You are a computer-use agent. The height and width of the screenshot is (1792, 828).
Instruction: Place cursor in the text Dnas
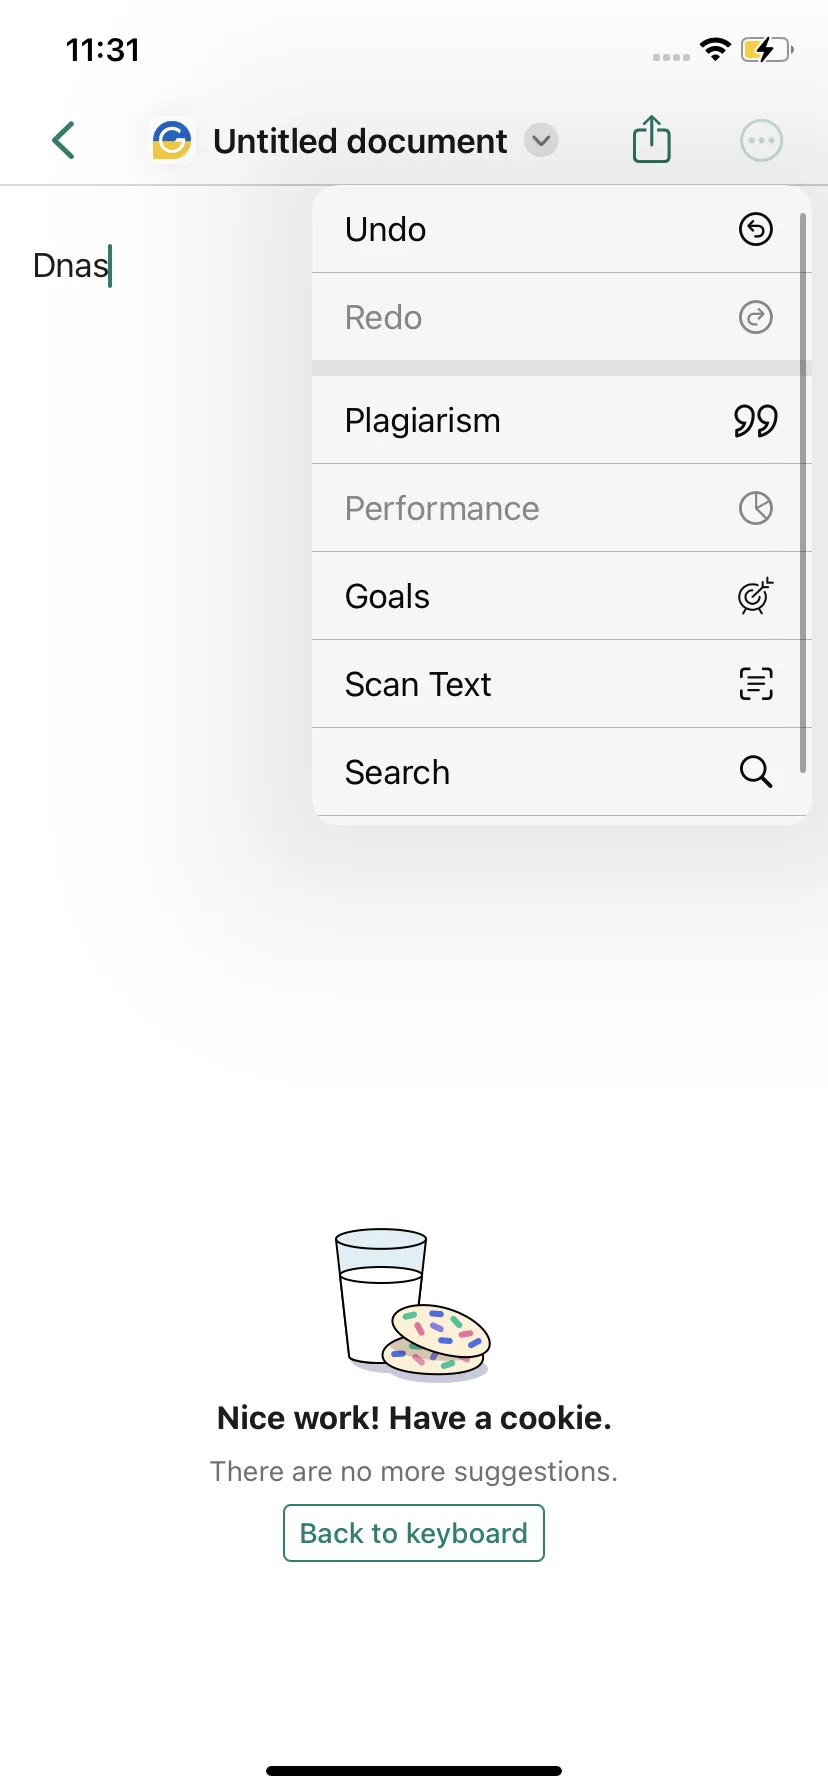(x=70, y=266)
